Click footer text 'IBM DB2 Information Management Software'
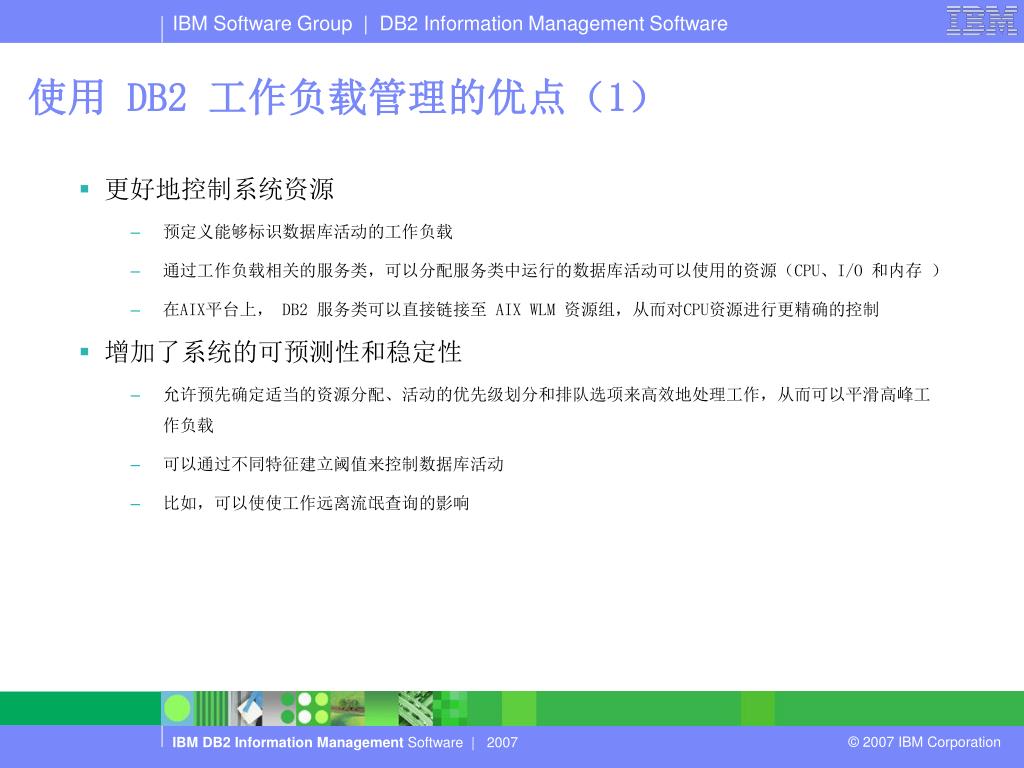Screen dimensions: 1024x768 [x=317, y=743]
